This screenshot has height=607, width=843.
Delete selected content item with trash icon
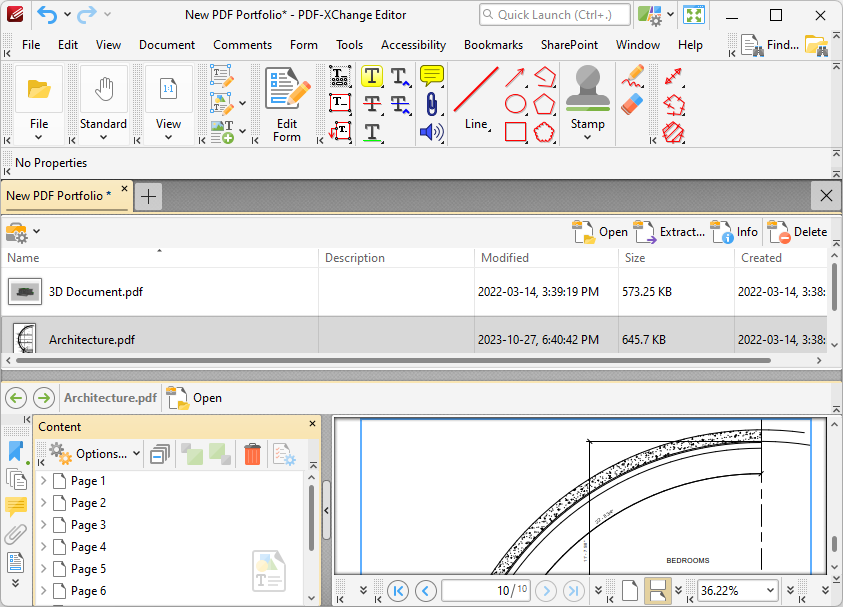252,454
